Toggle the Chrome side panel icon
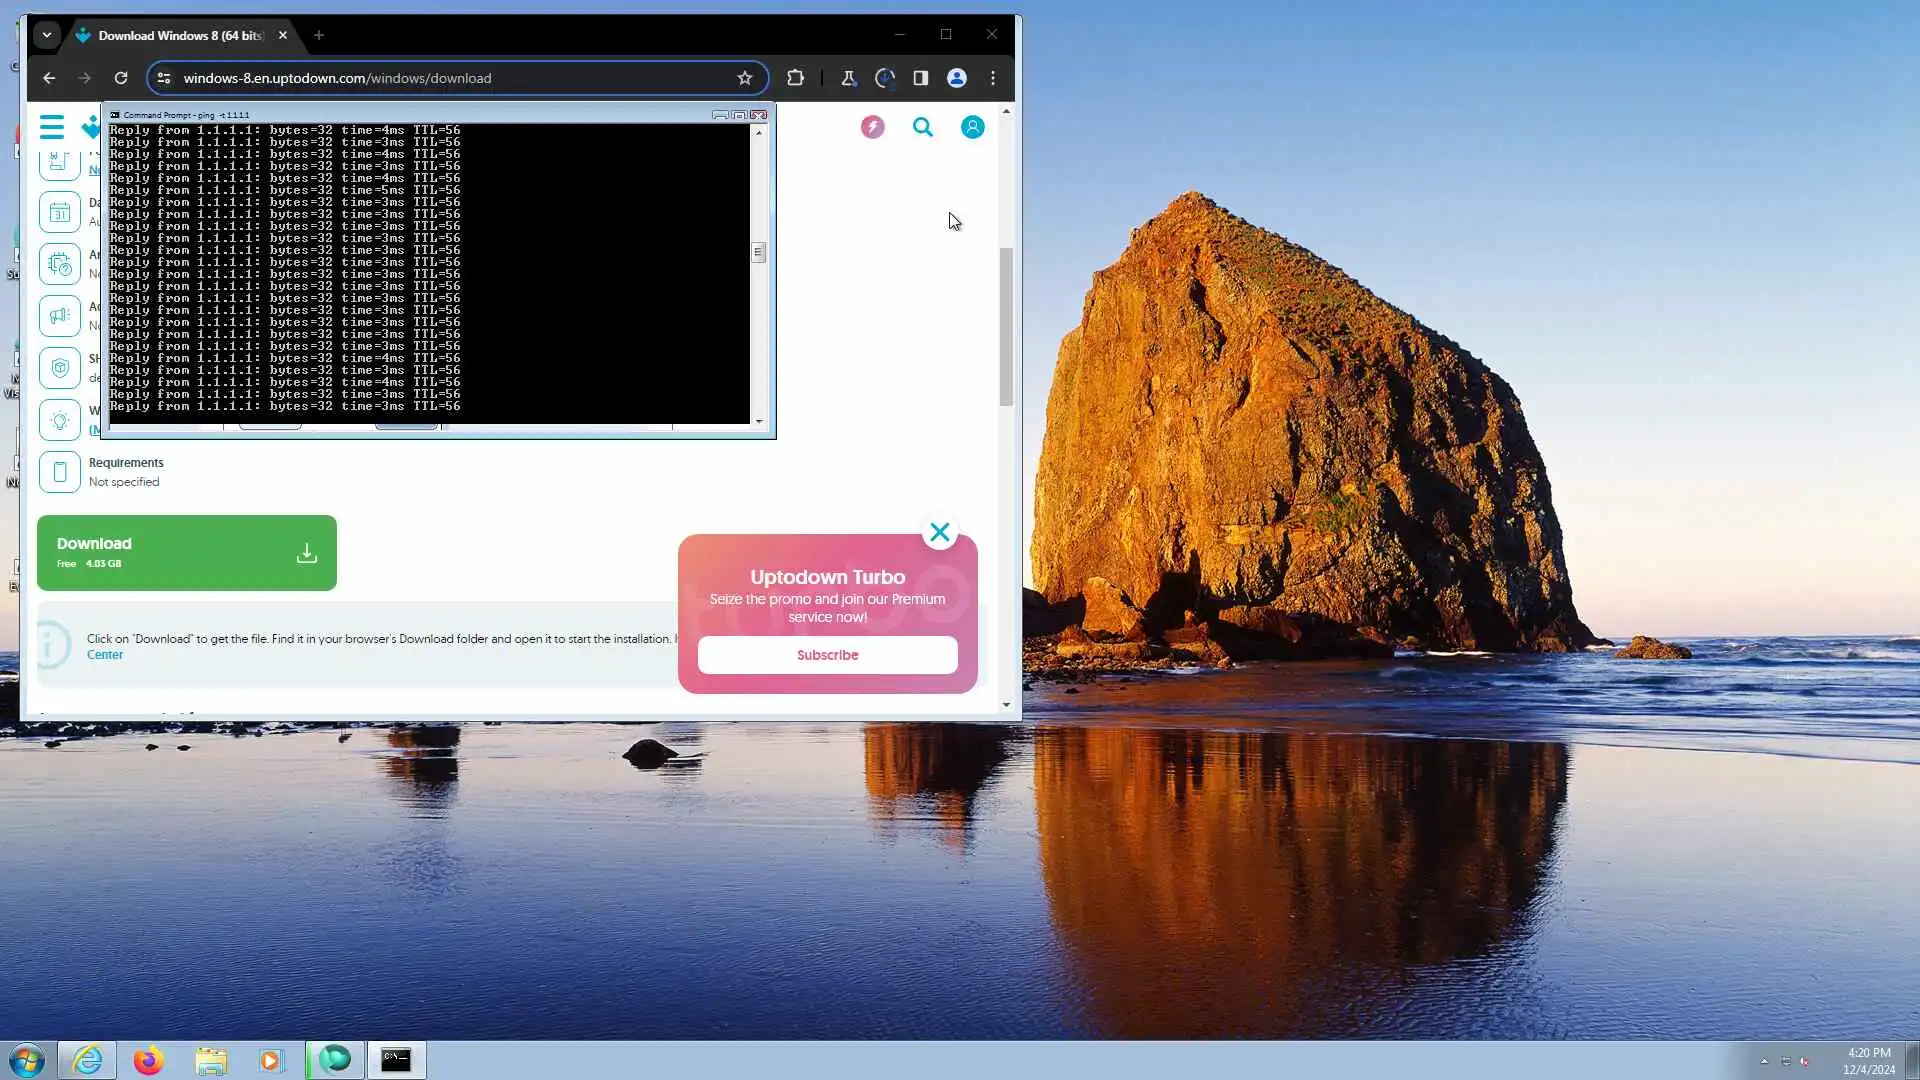The height and width of the screenshot is (1080, 1920). pos(920,78)
